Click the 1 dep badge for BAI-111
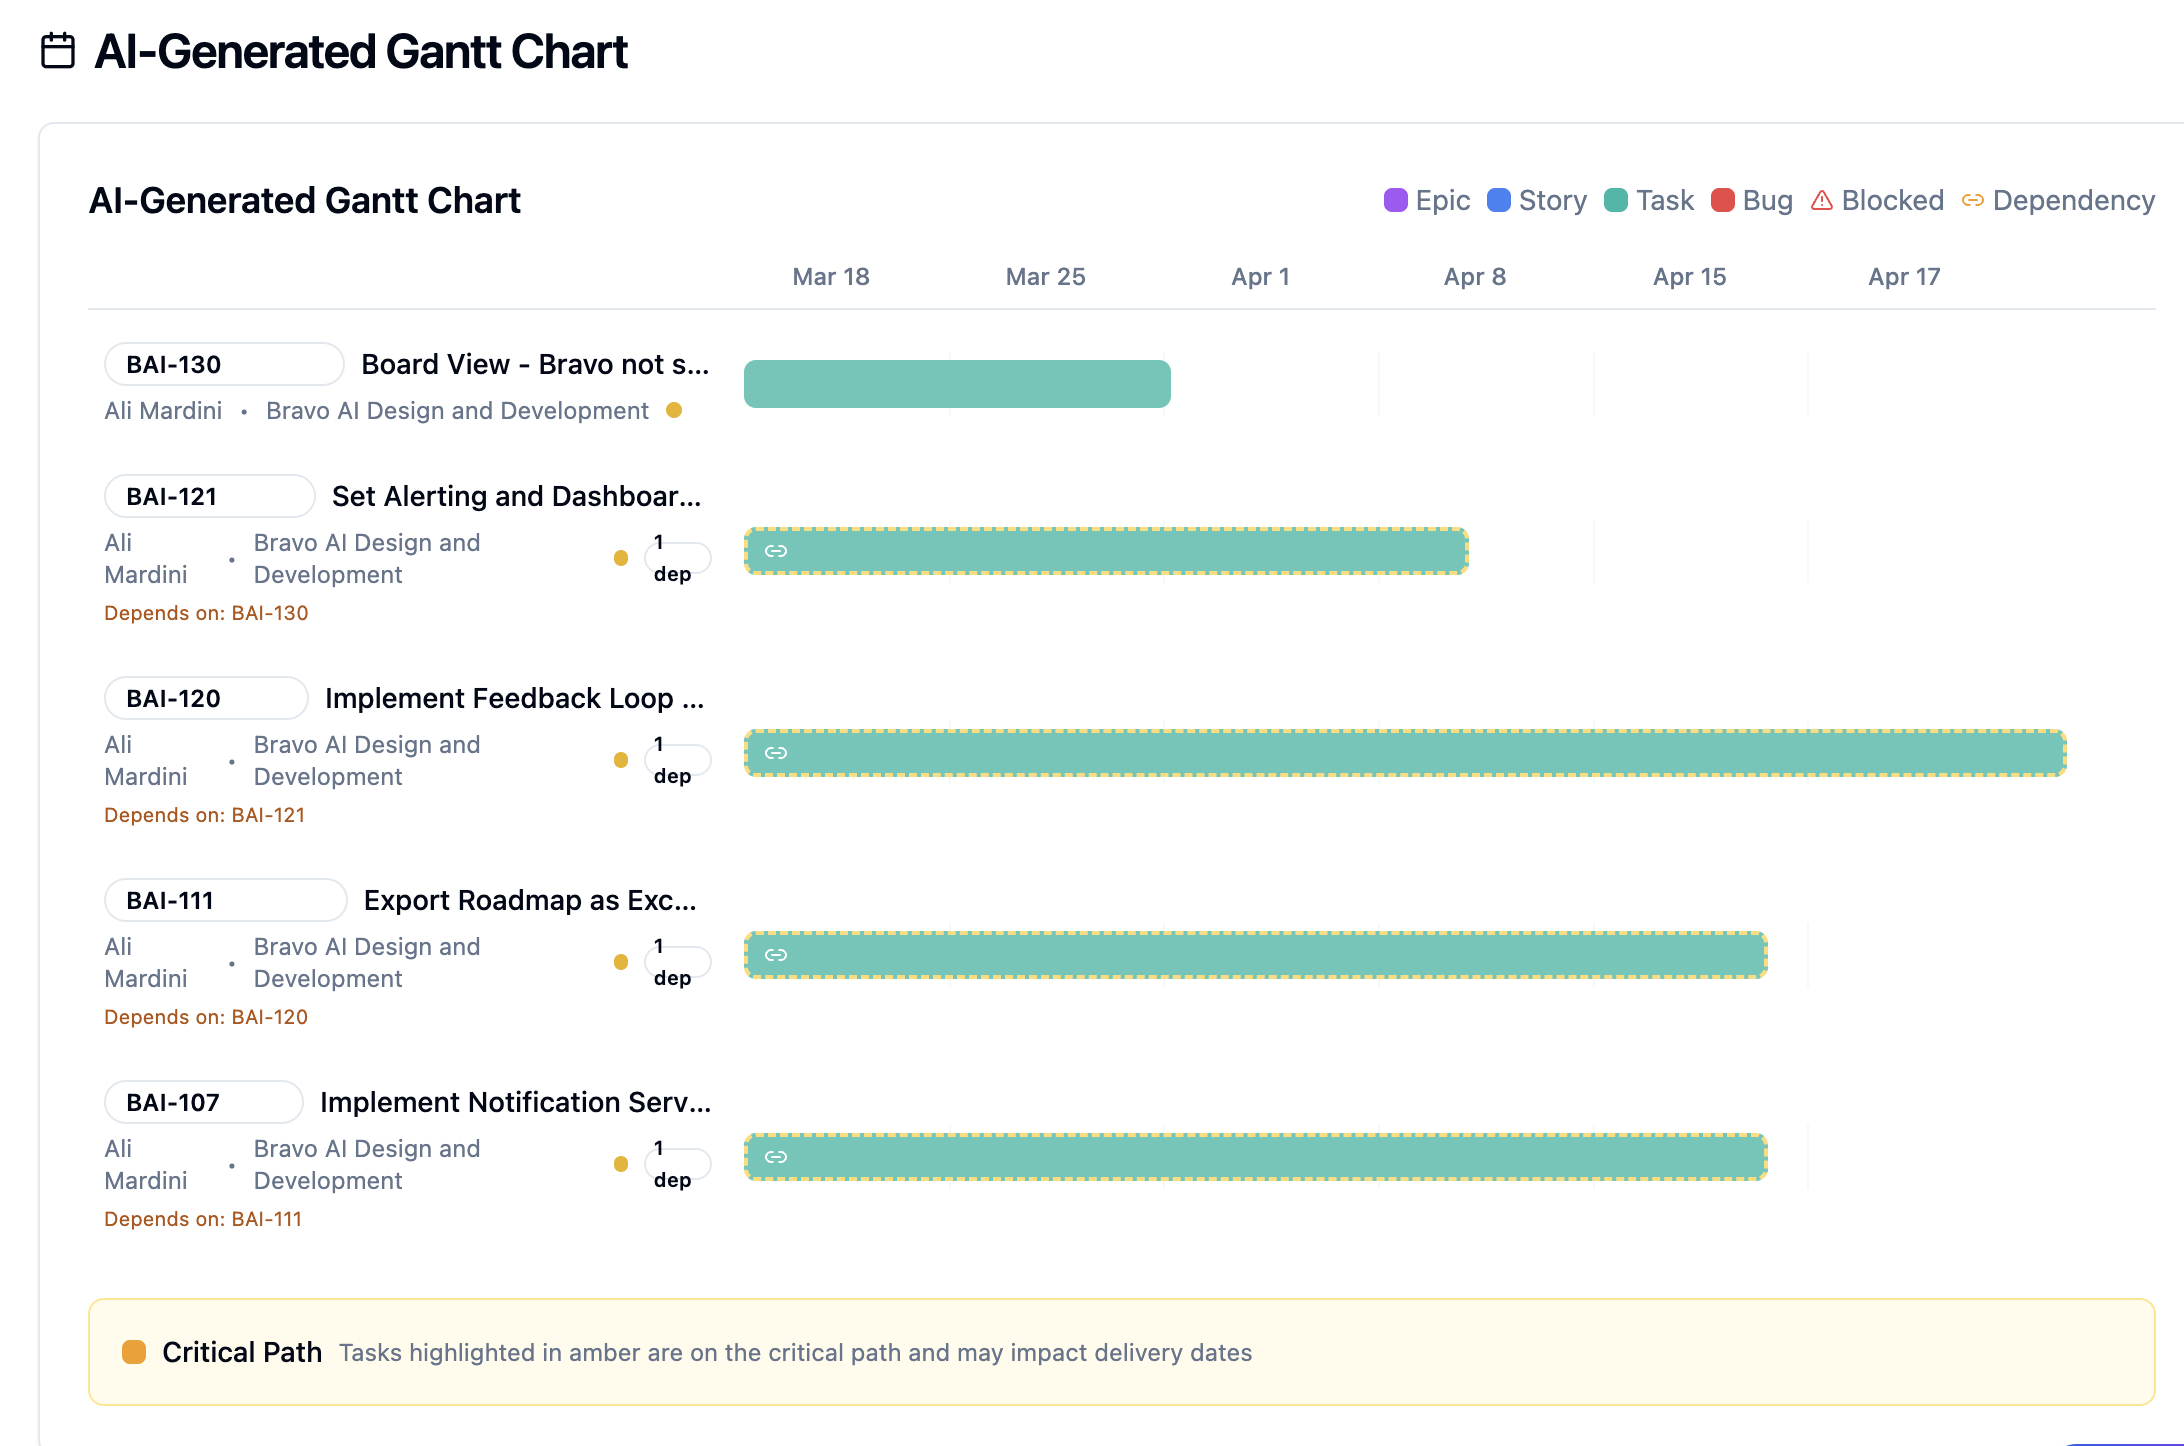 (x=677, y=962)
